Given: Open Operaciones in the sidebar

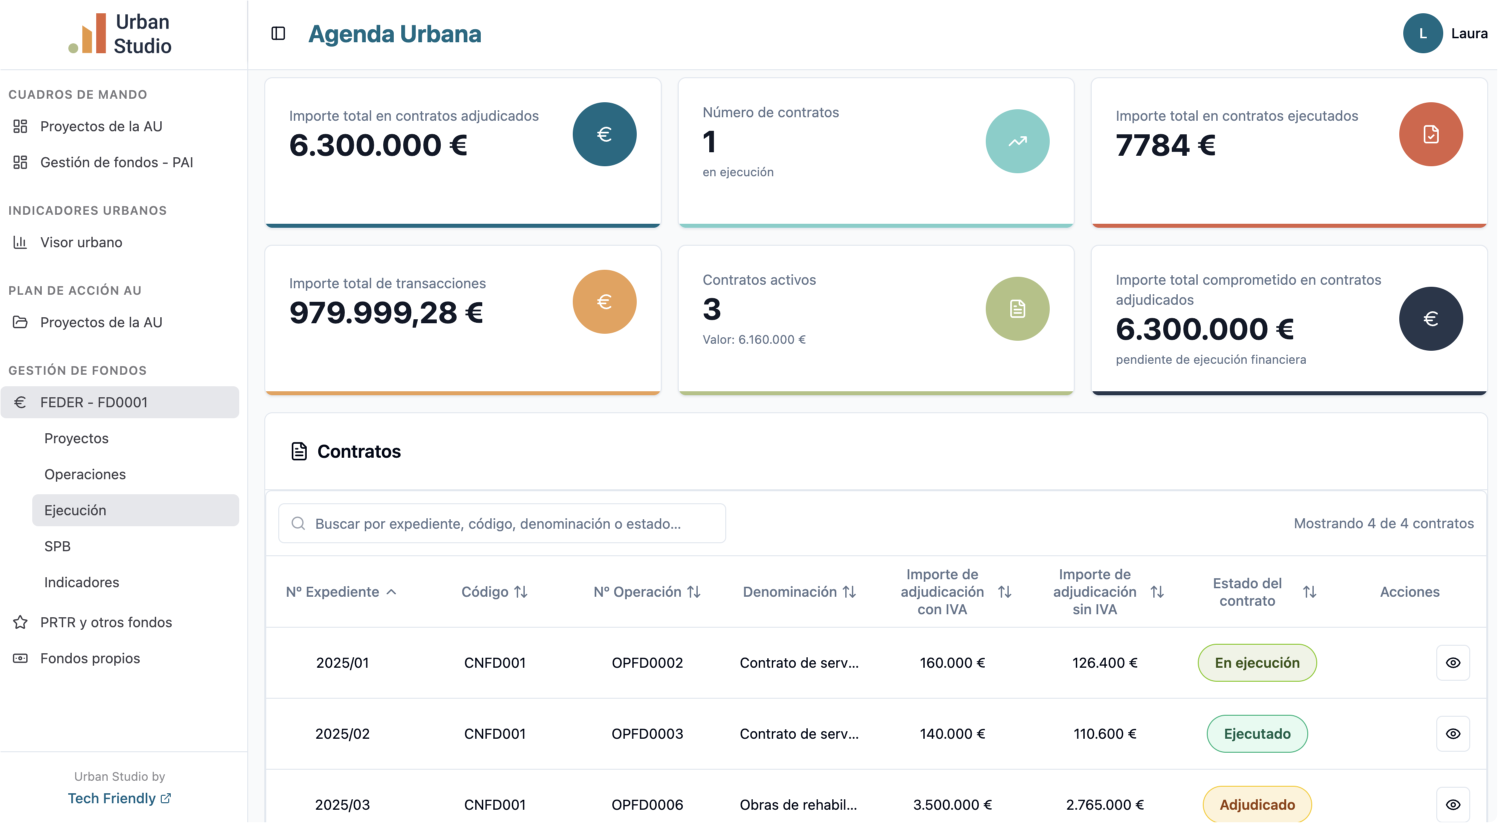Looking at the screenshot, I should (85, 474).
